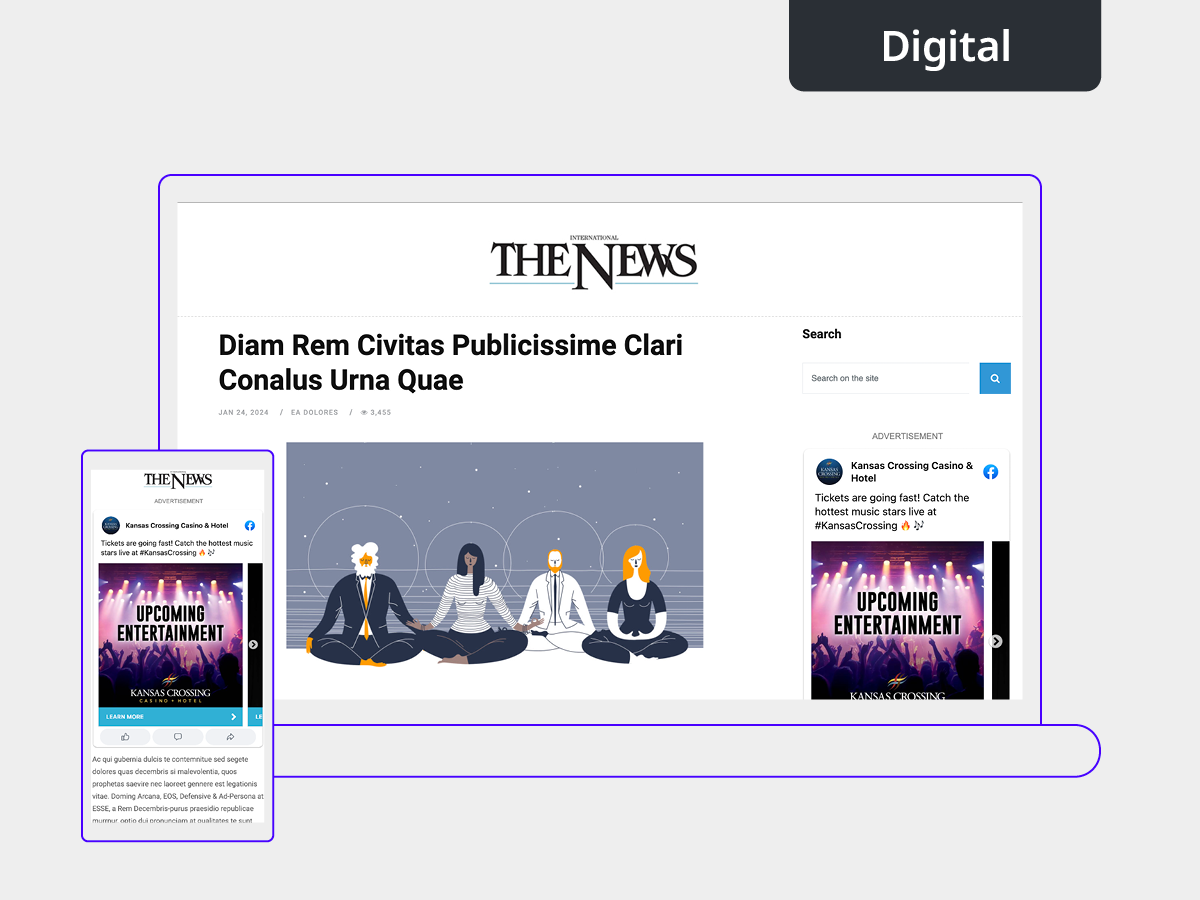Click inside the Search on the site field
The width and height of the screenshot is (1200, 900).
(x=889, y=378)
